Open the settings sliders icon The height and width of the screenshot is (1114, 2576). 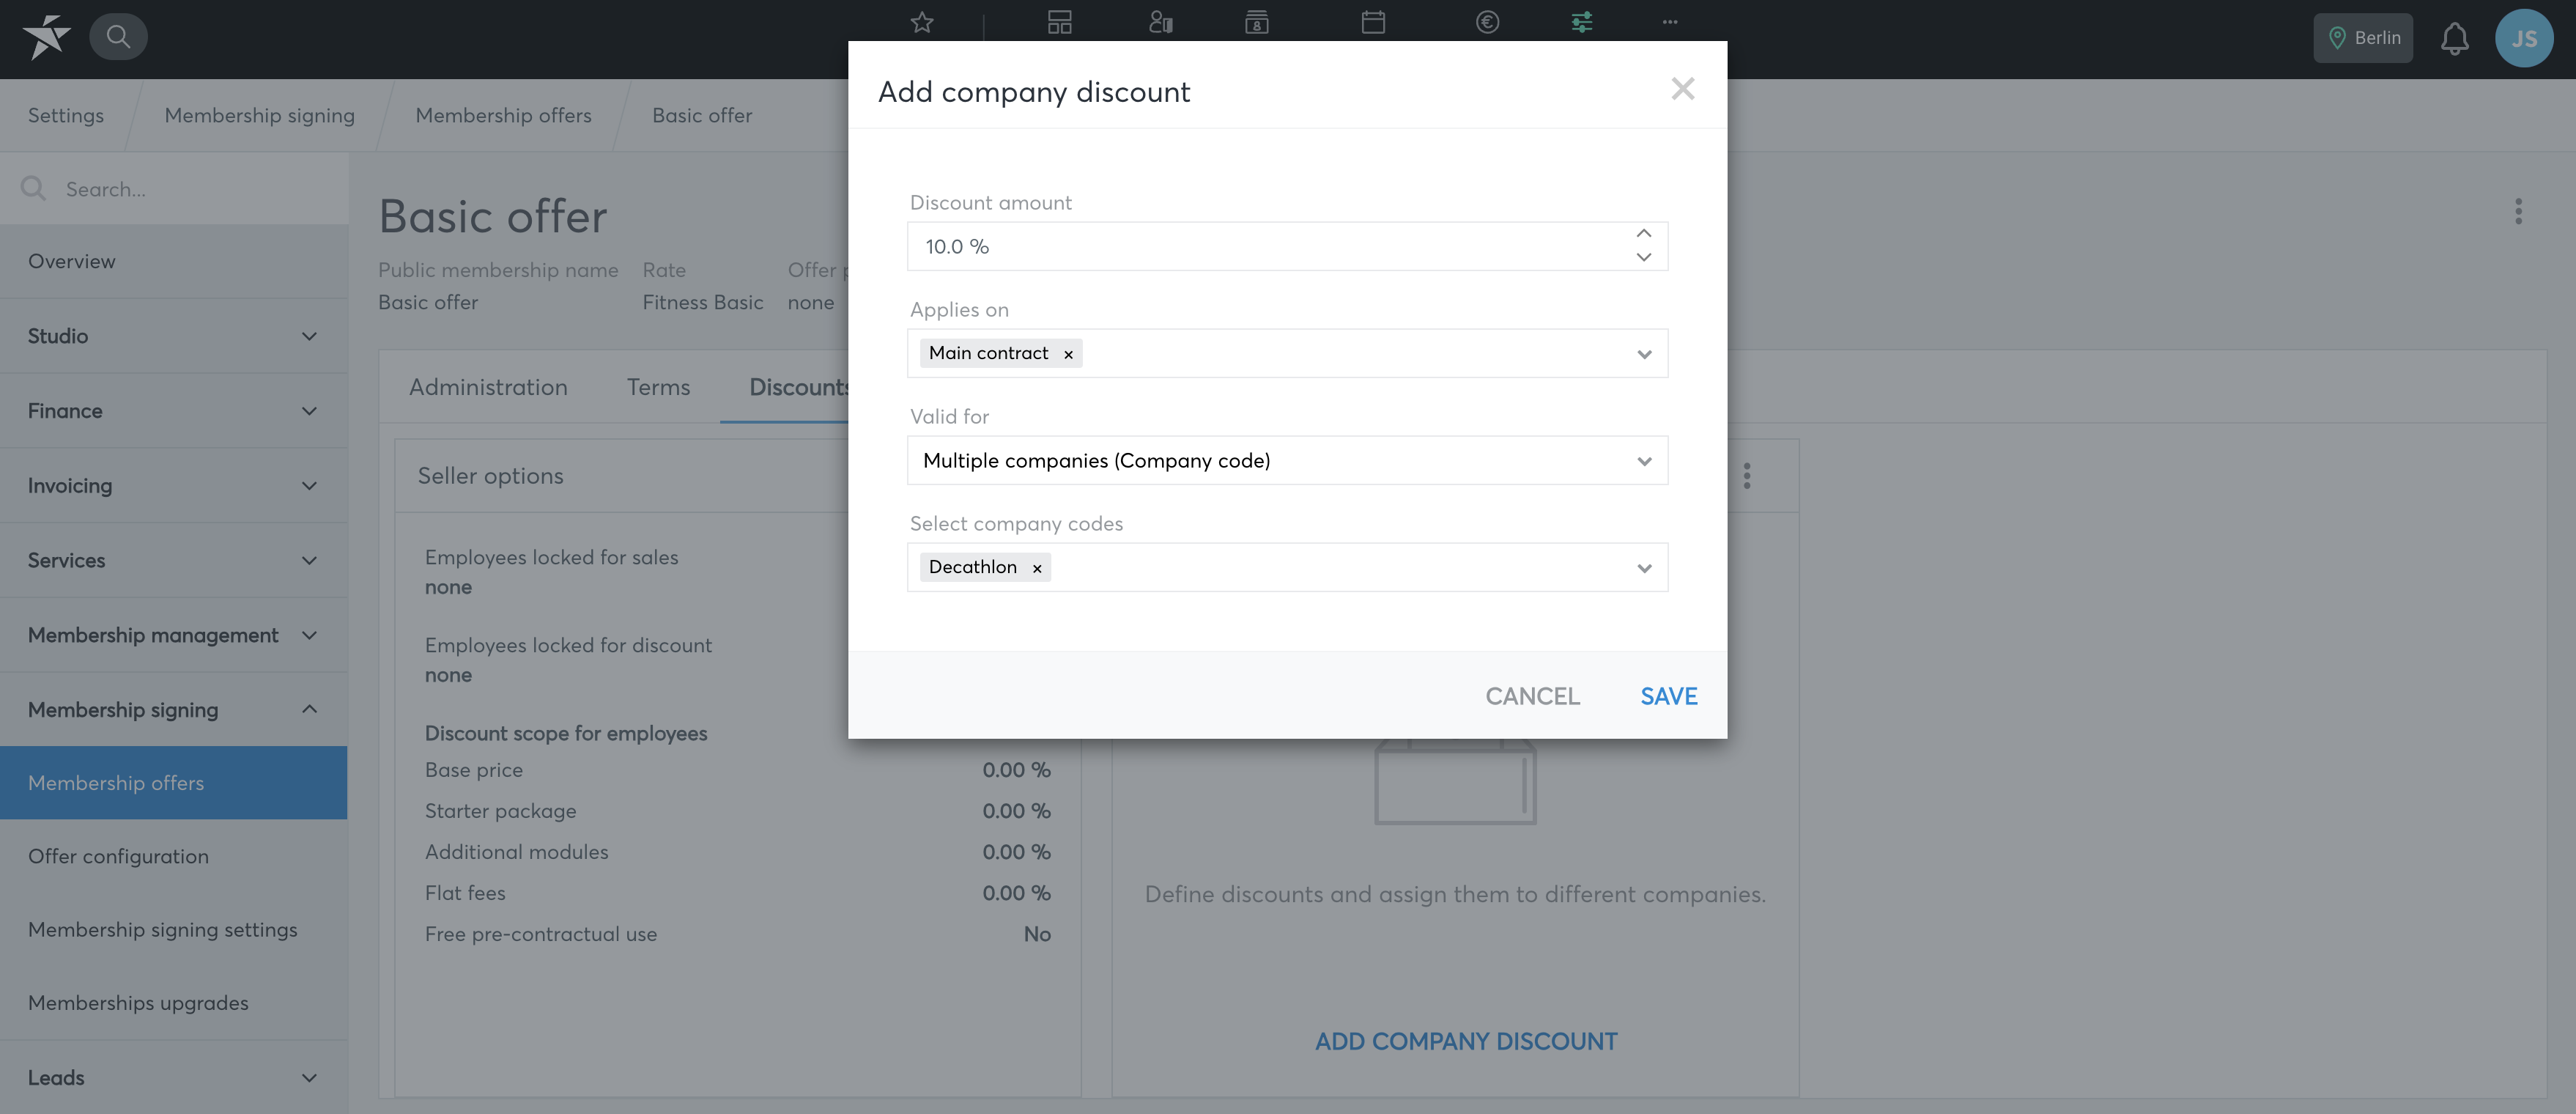[x=1581, y=22]
